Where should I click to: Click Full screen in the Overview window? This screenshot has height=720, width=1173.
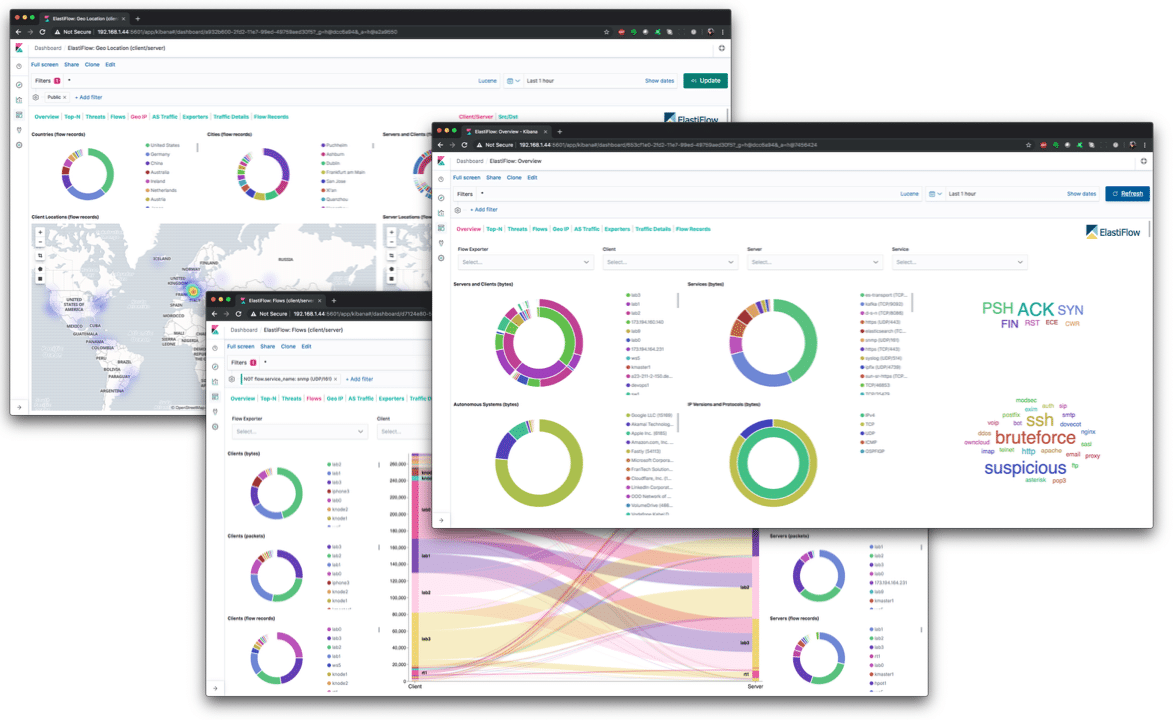coord(467,177)
